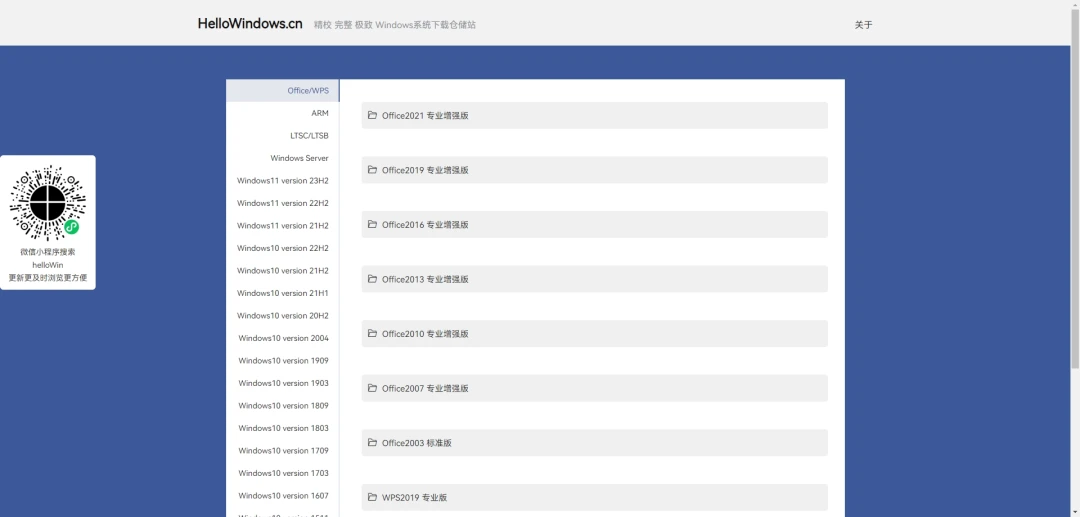Select Windows10 version 1903
The image size is (1080, 517).
[x=282, y=383]
